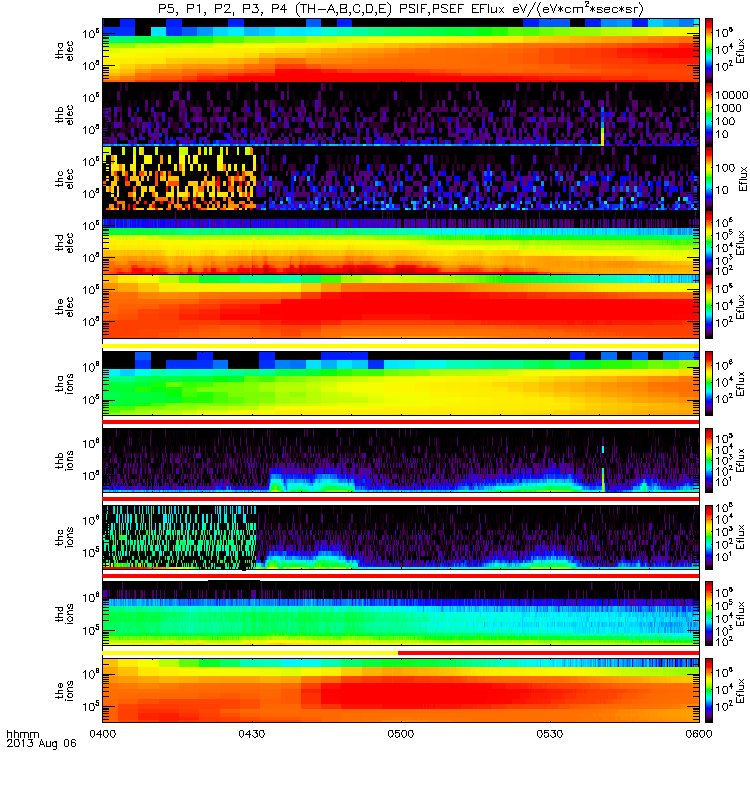Screen dimensions: 750x800
Task: Click the the ions spectrogram panel
Action: pos(401,690)
